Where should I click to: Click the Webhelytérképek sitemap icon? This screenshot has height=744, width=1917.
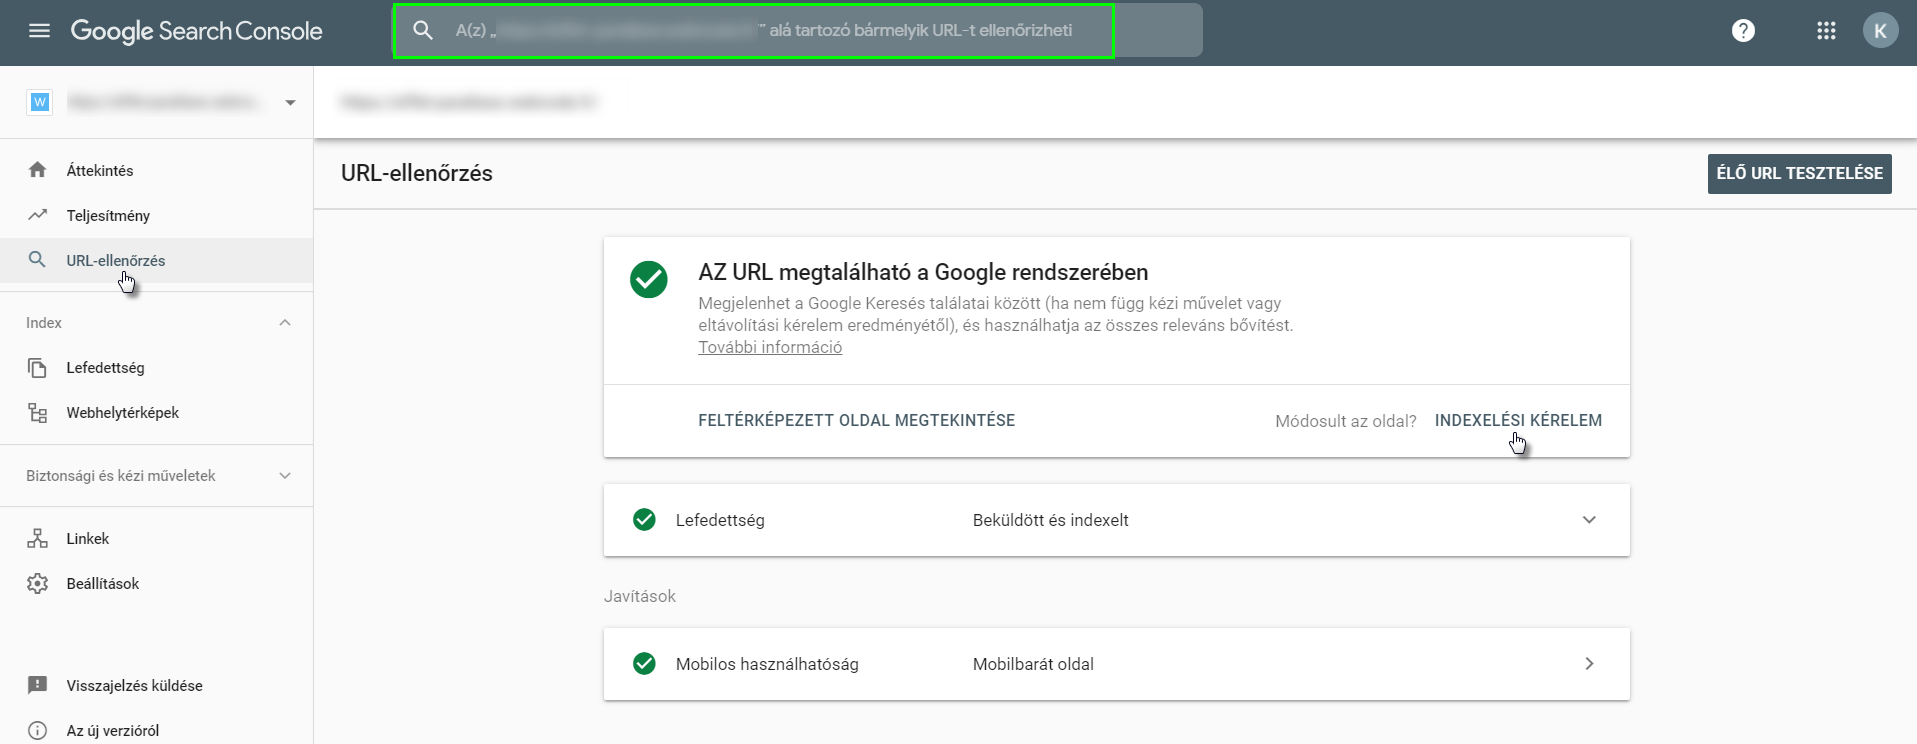pos(38,413)
